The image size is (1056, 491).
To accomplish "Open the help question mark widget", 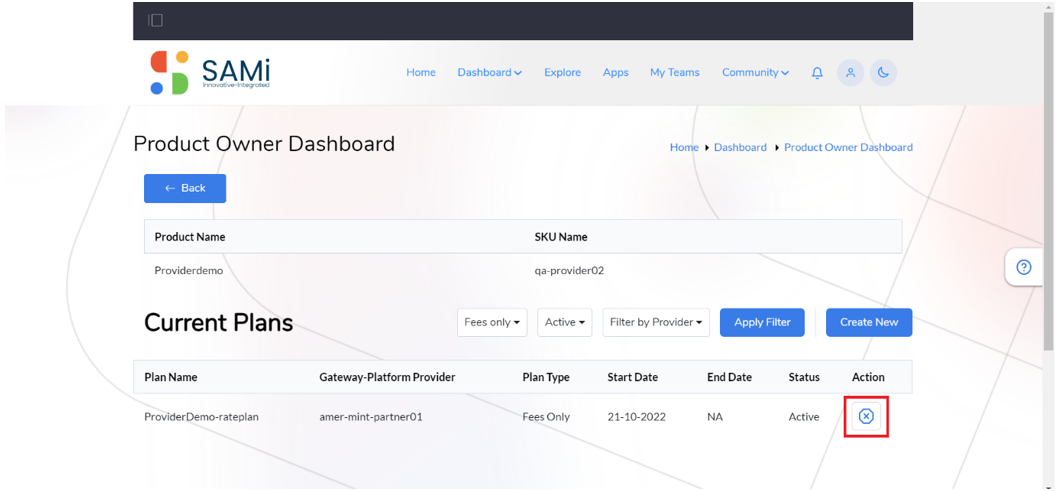I will point(1024,267).
